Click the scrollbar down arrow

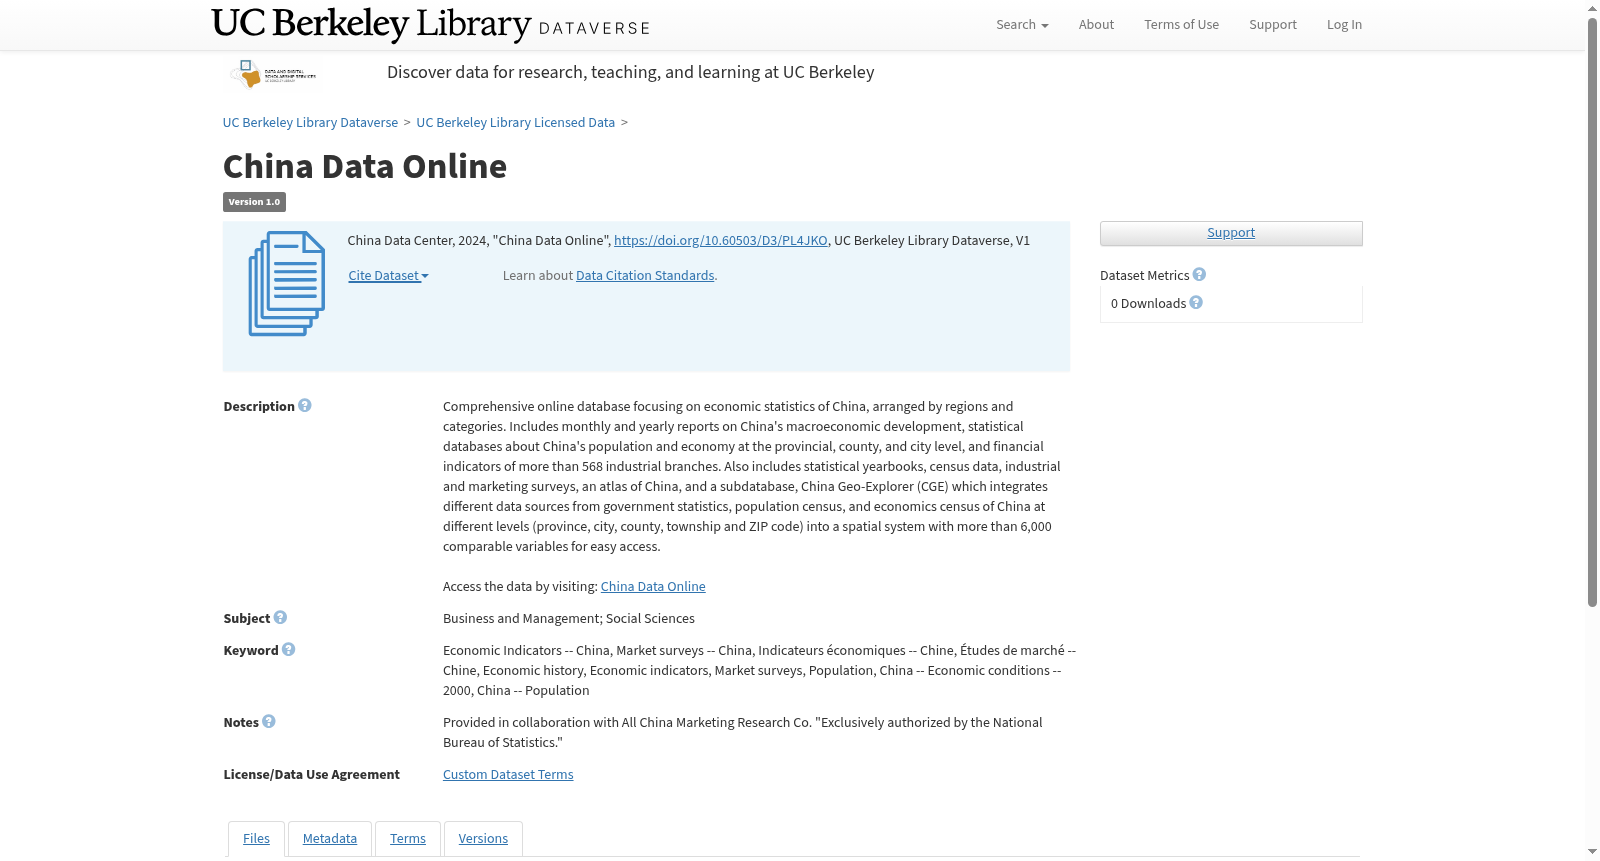pyautogui.click(x=1592, y=852)
